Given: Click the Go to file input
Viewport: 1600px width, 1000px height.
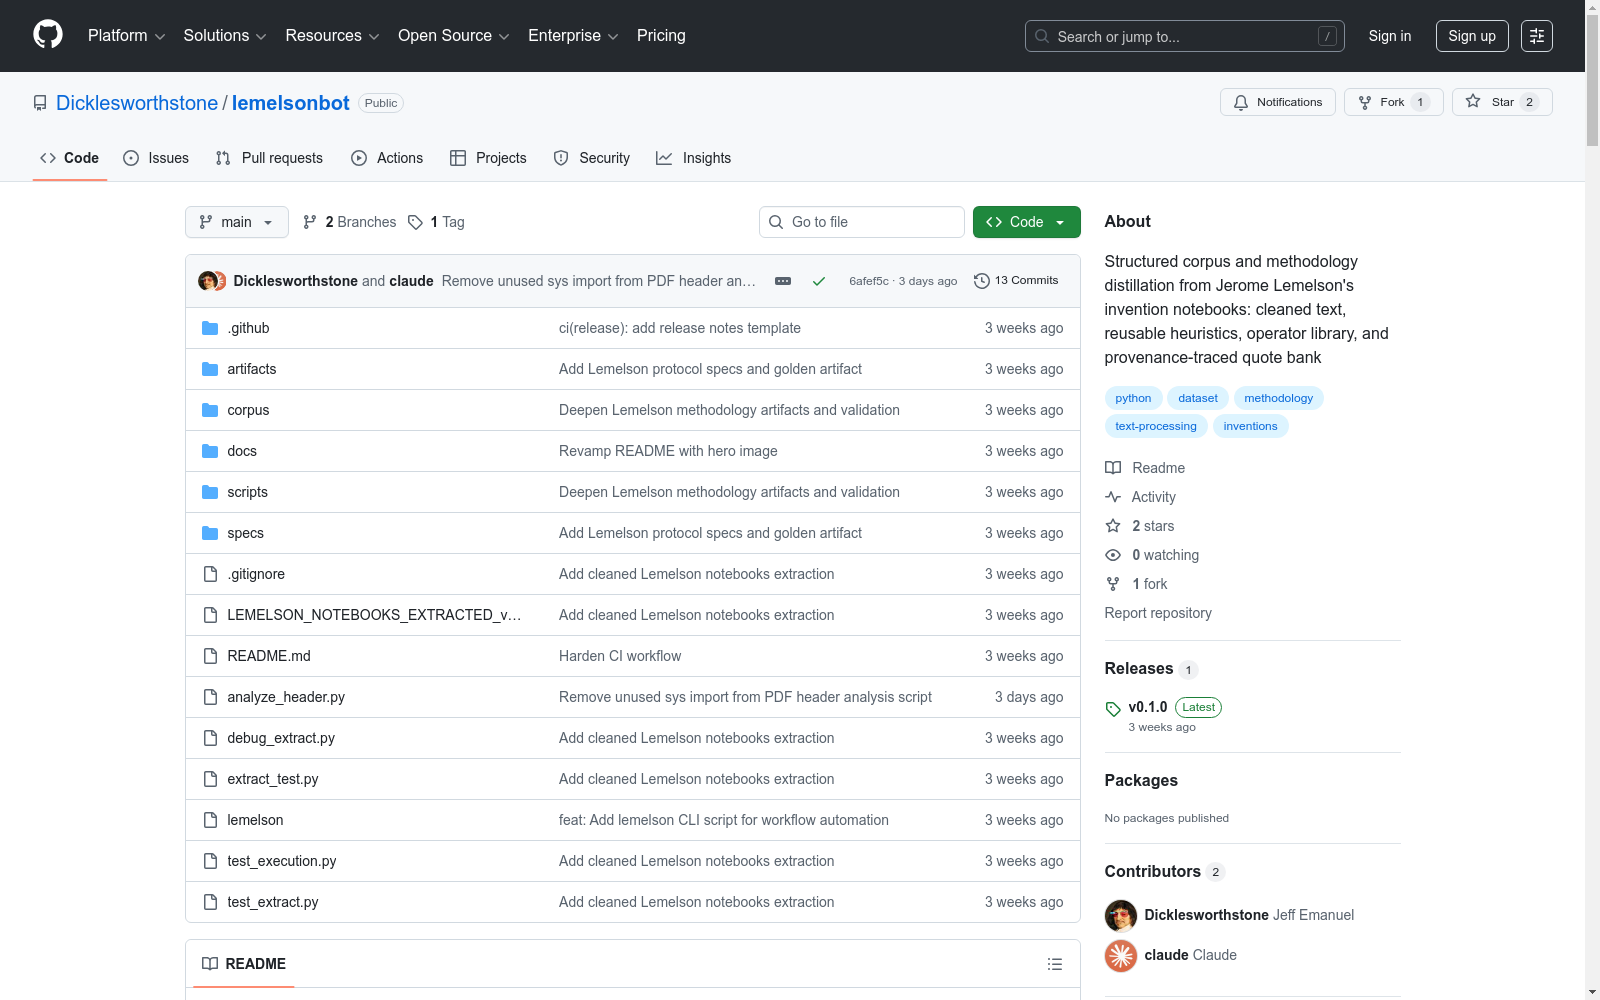Looking at the screenshot, I should point(862,222).
